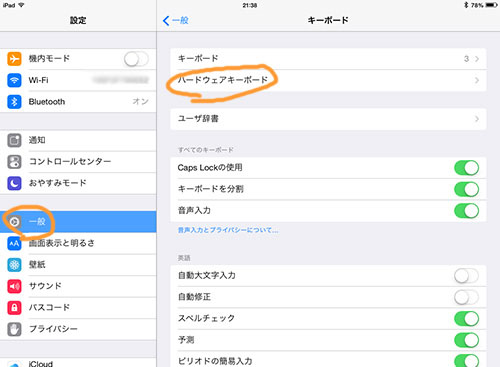This screenshot has width=500, height=367.
Task: Tap the 画面表示と明るさ AA icon
Action: [x=14, y=243]
